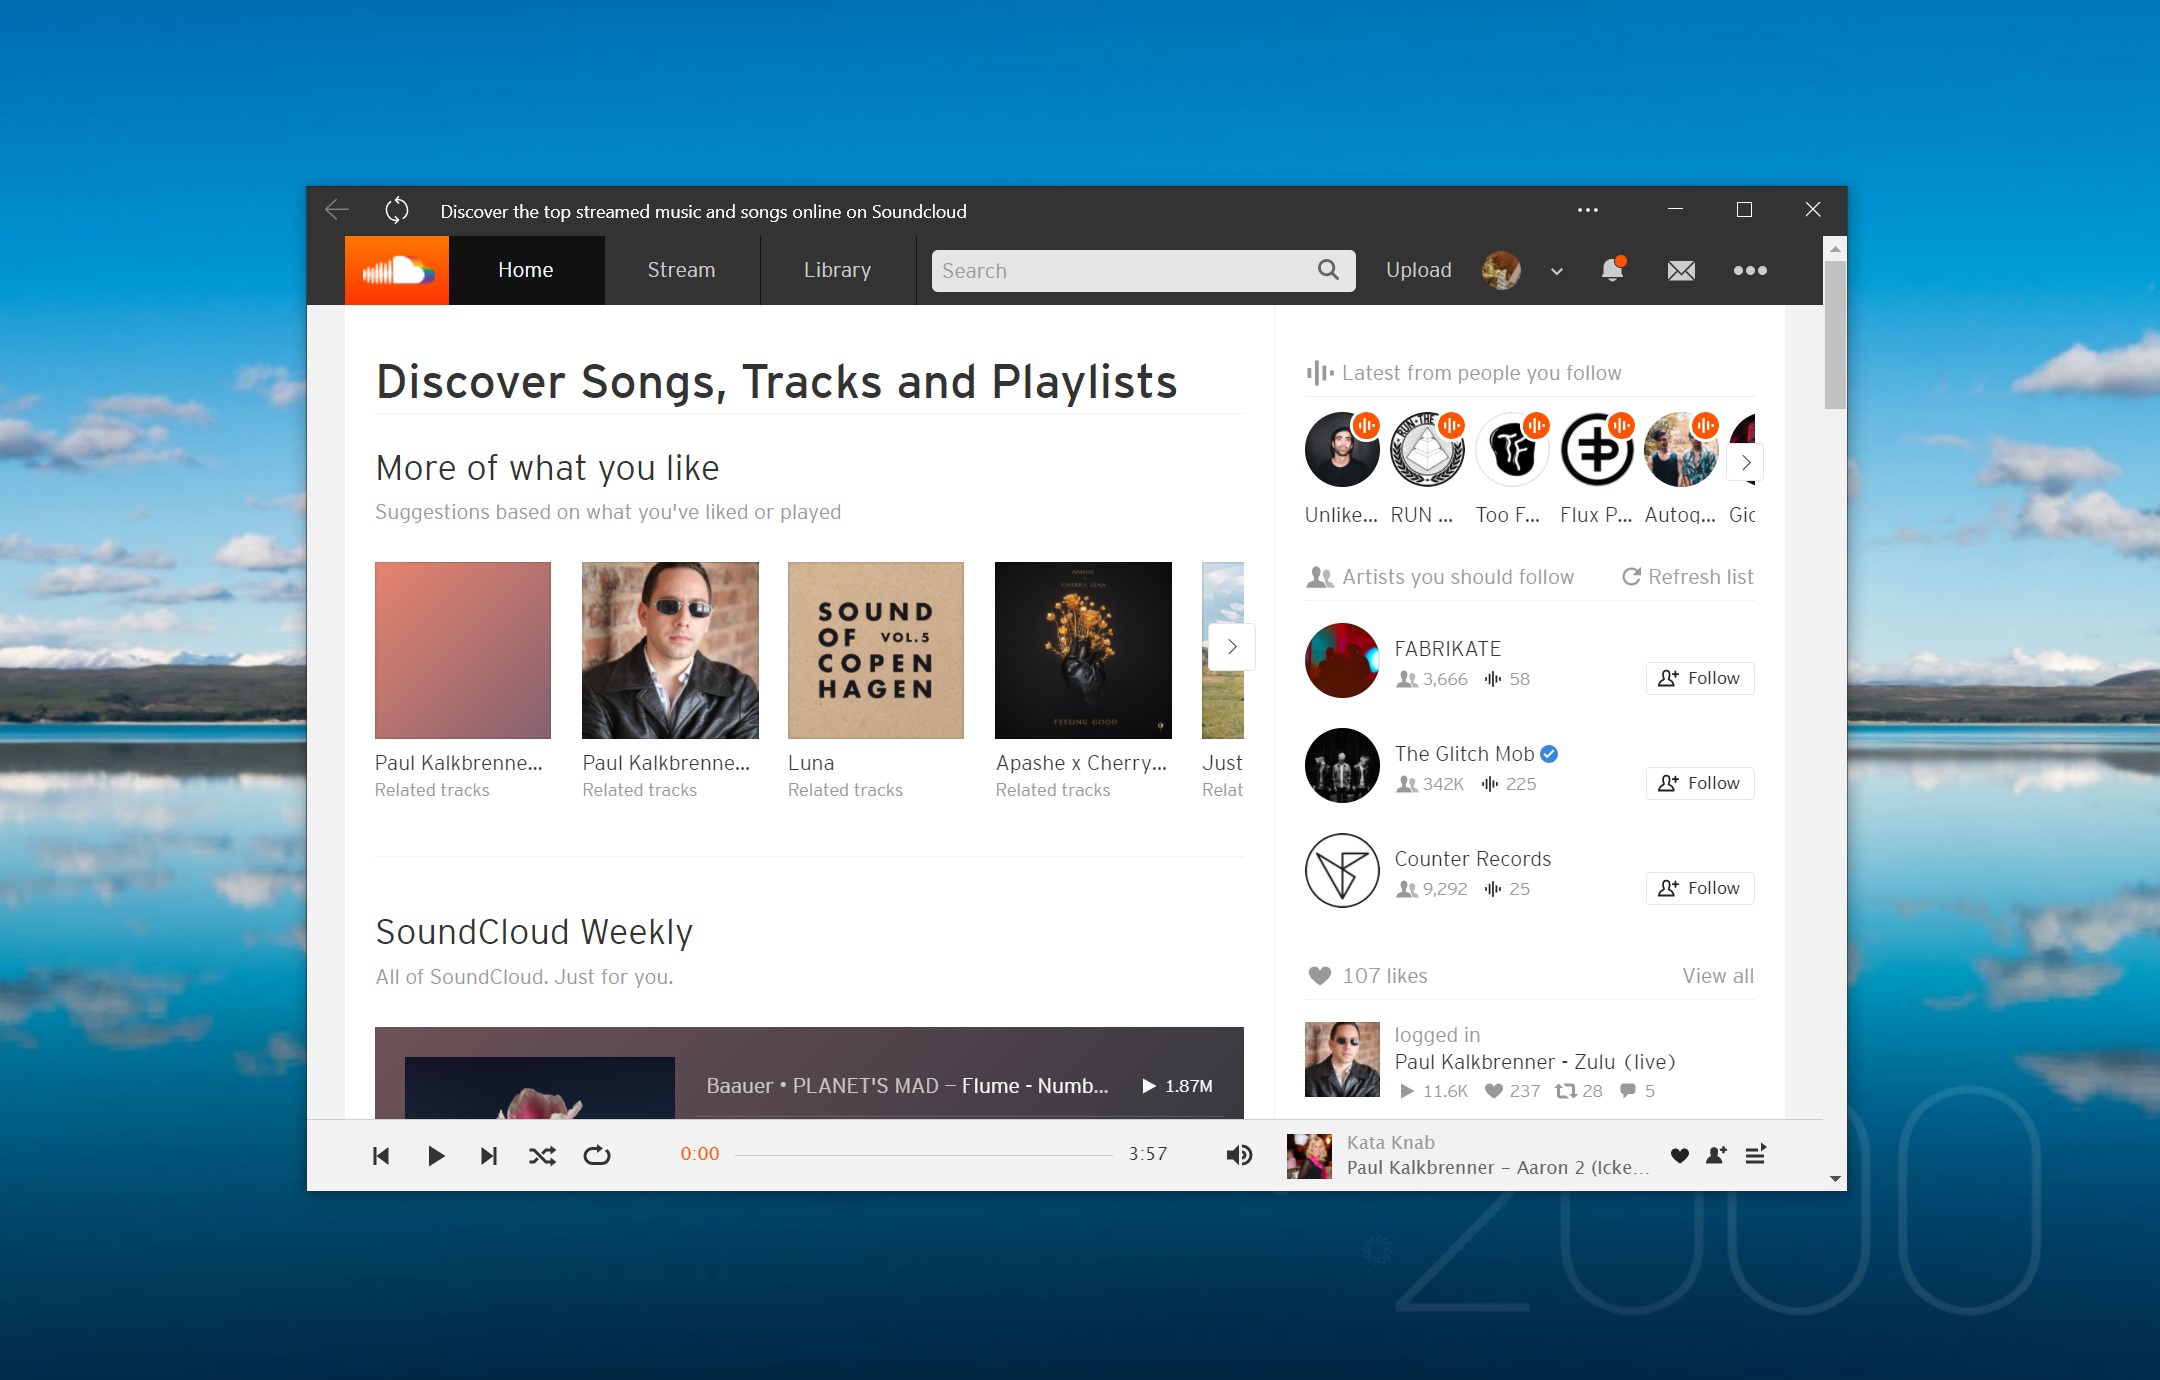Click the vertical scrollbar thumb
The image size is (2160, 1380).
tap(1835, 335)
